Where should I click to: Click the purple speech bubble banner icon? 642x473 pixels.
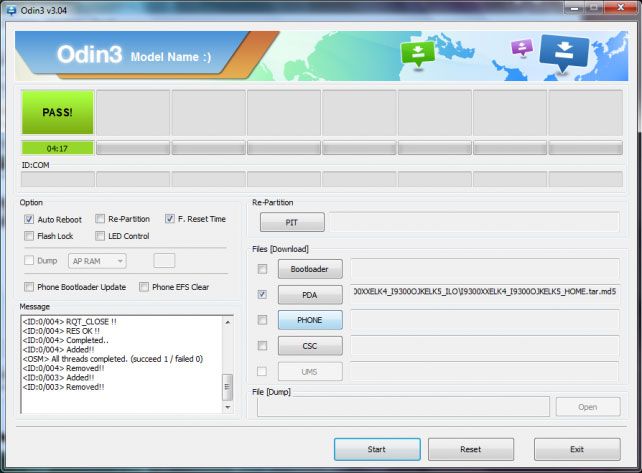pos(522,47)
